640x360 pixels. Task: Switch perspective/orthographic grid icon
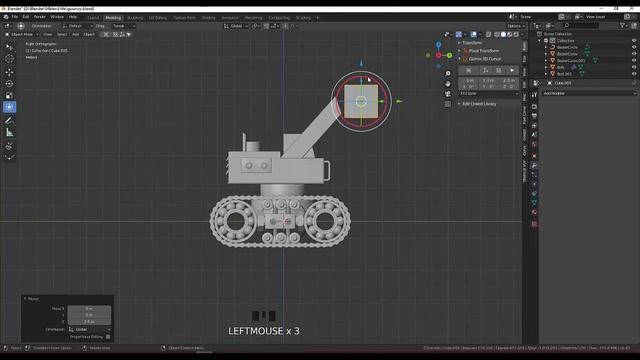click(x=448, y=104)
